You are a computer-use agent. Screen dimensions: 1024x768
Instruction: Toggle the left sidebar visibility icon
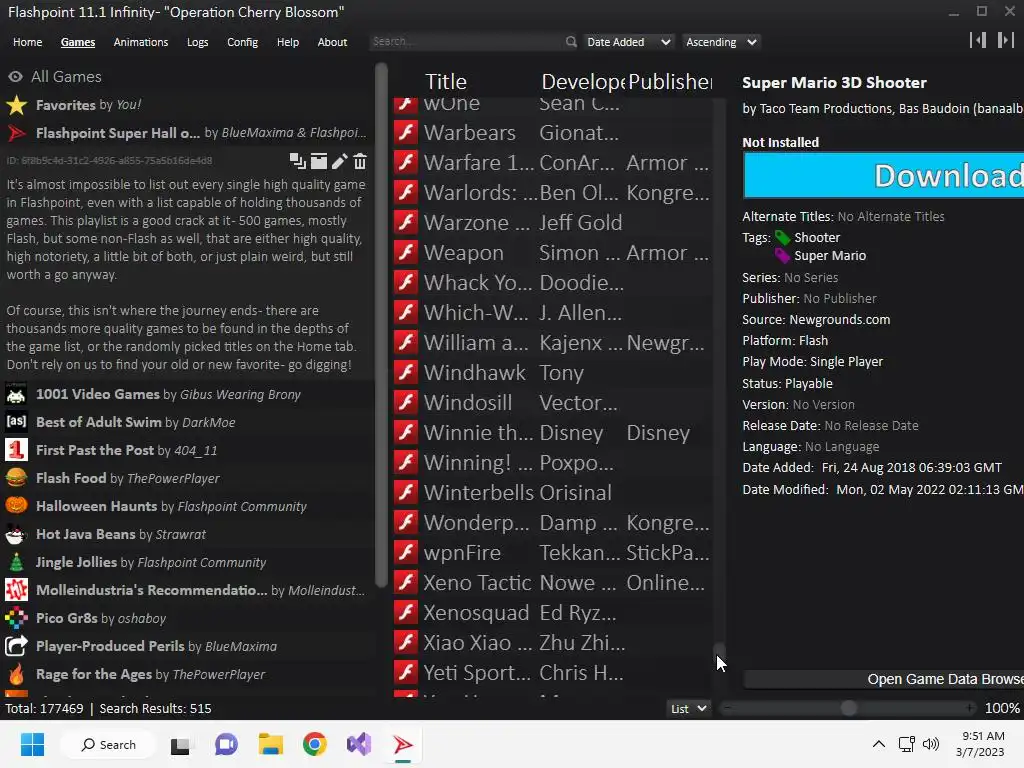978,40
